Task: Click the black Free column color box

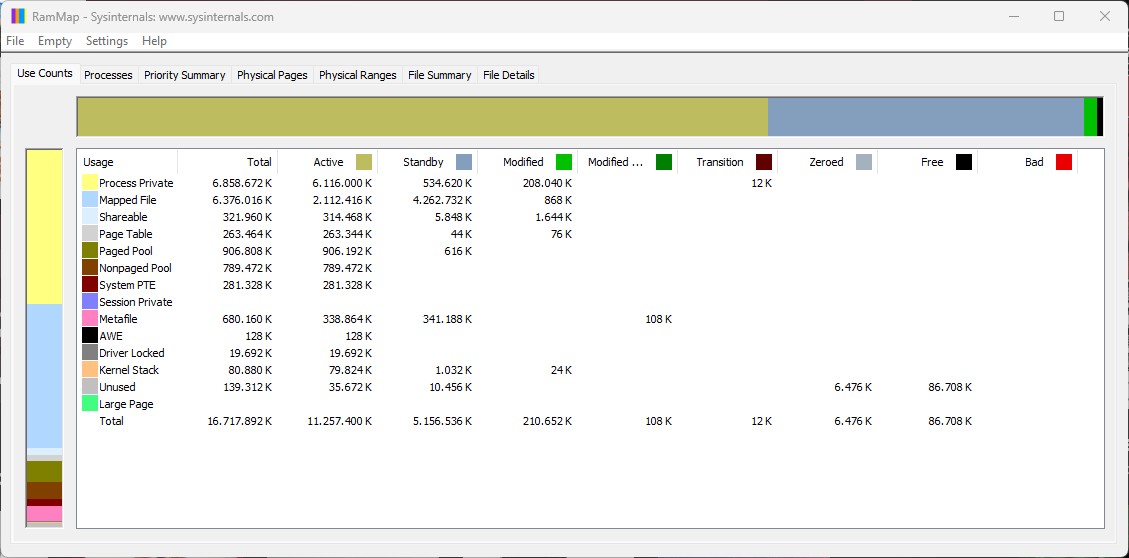Action: click(964, 162)
